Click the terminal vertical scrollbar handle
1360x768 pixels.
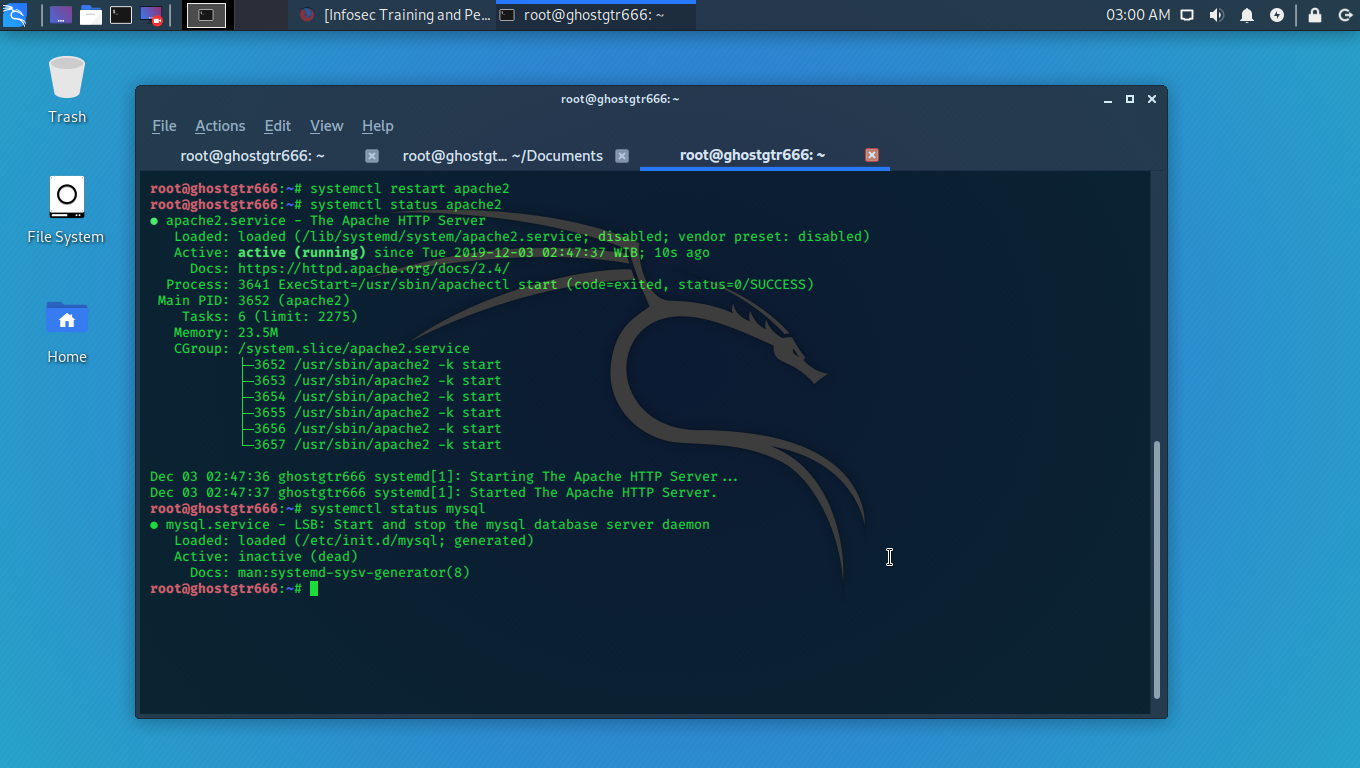(x=1157, y=569)
